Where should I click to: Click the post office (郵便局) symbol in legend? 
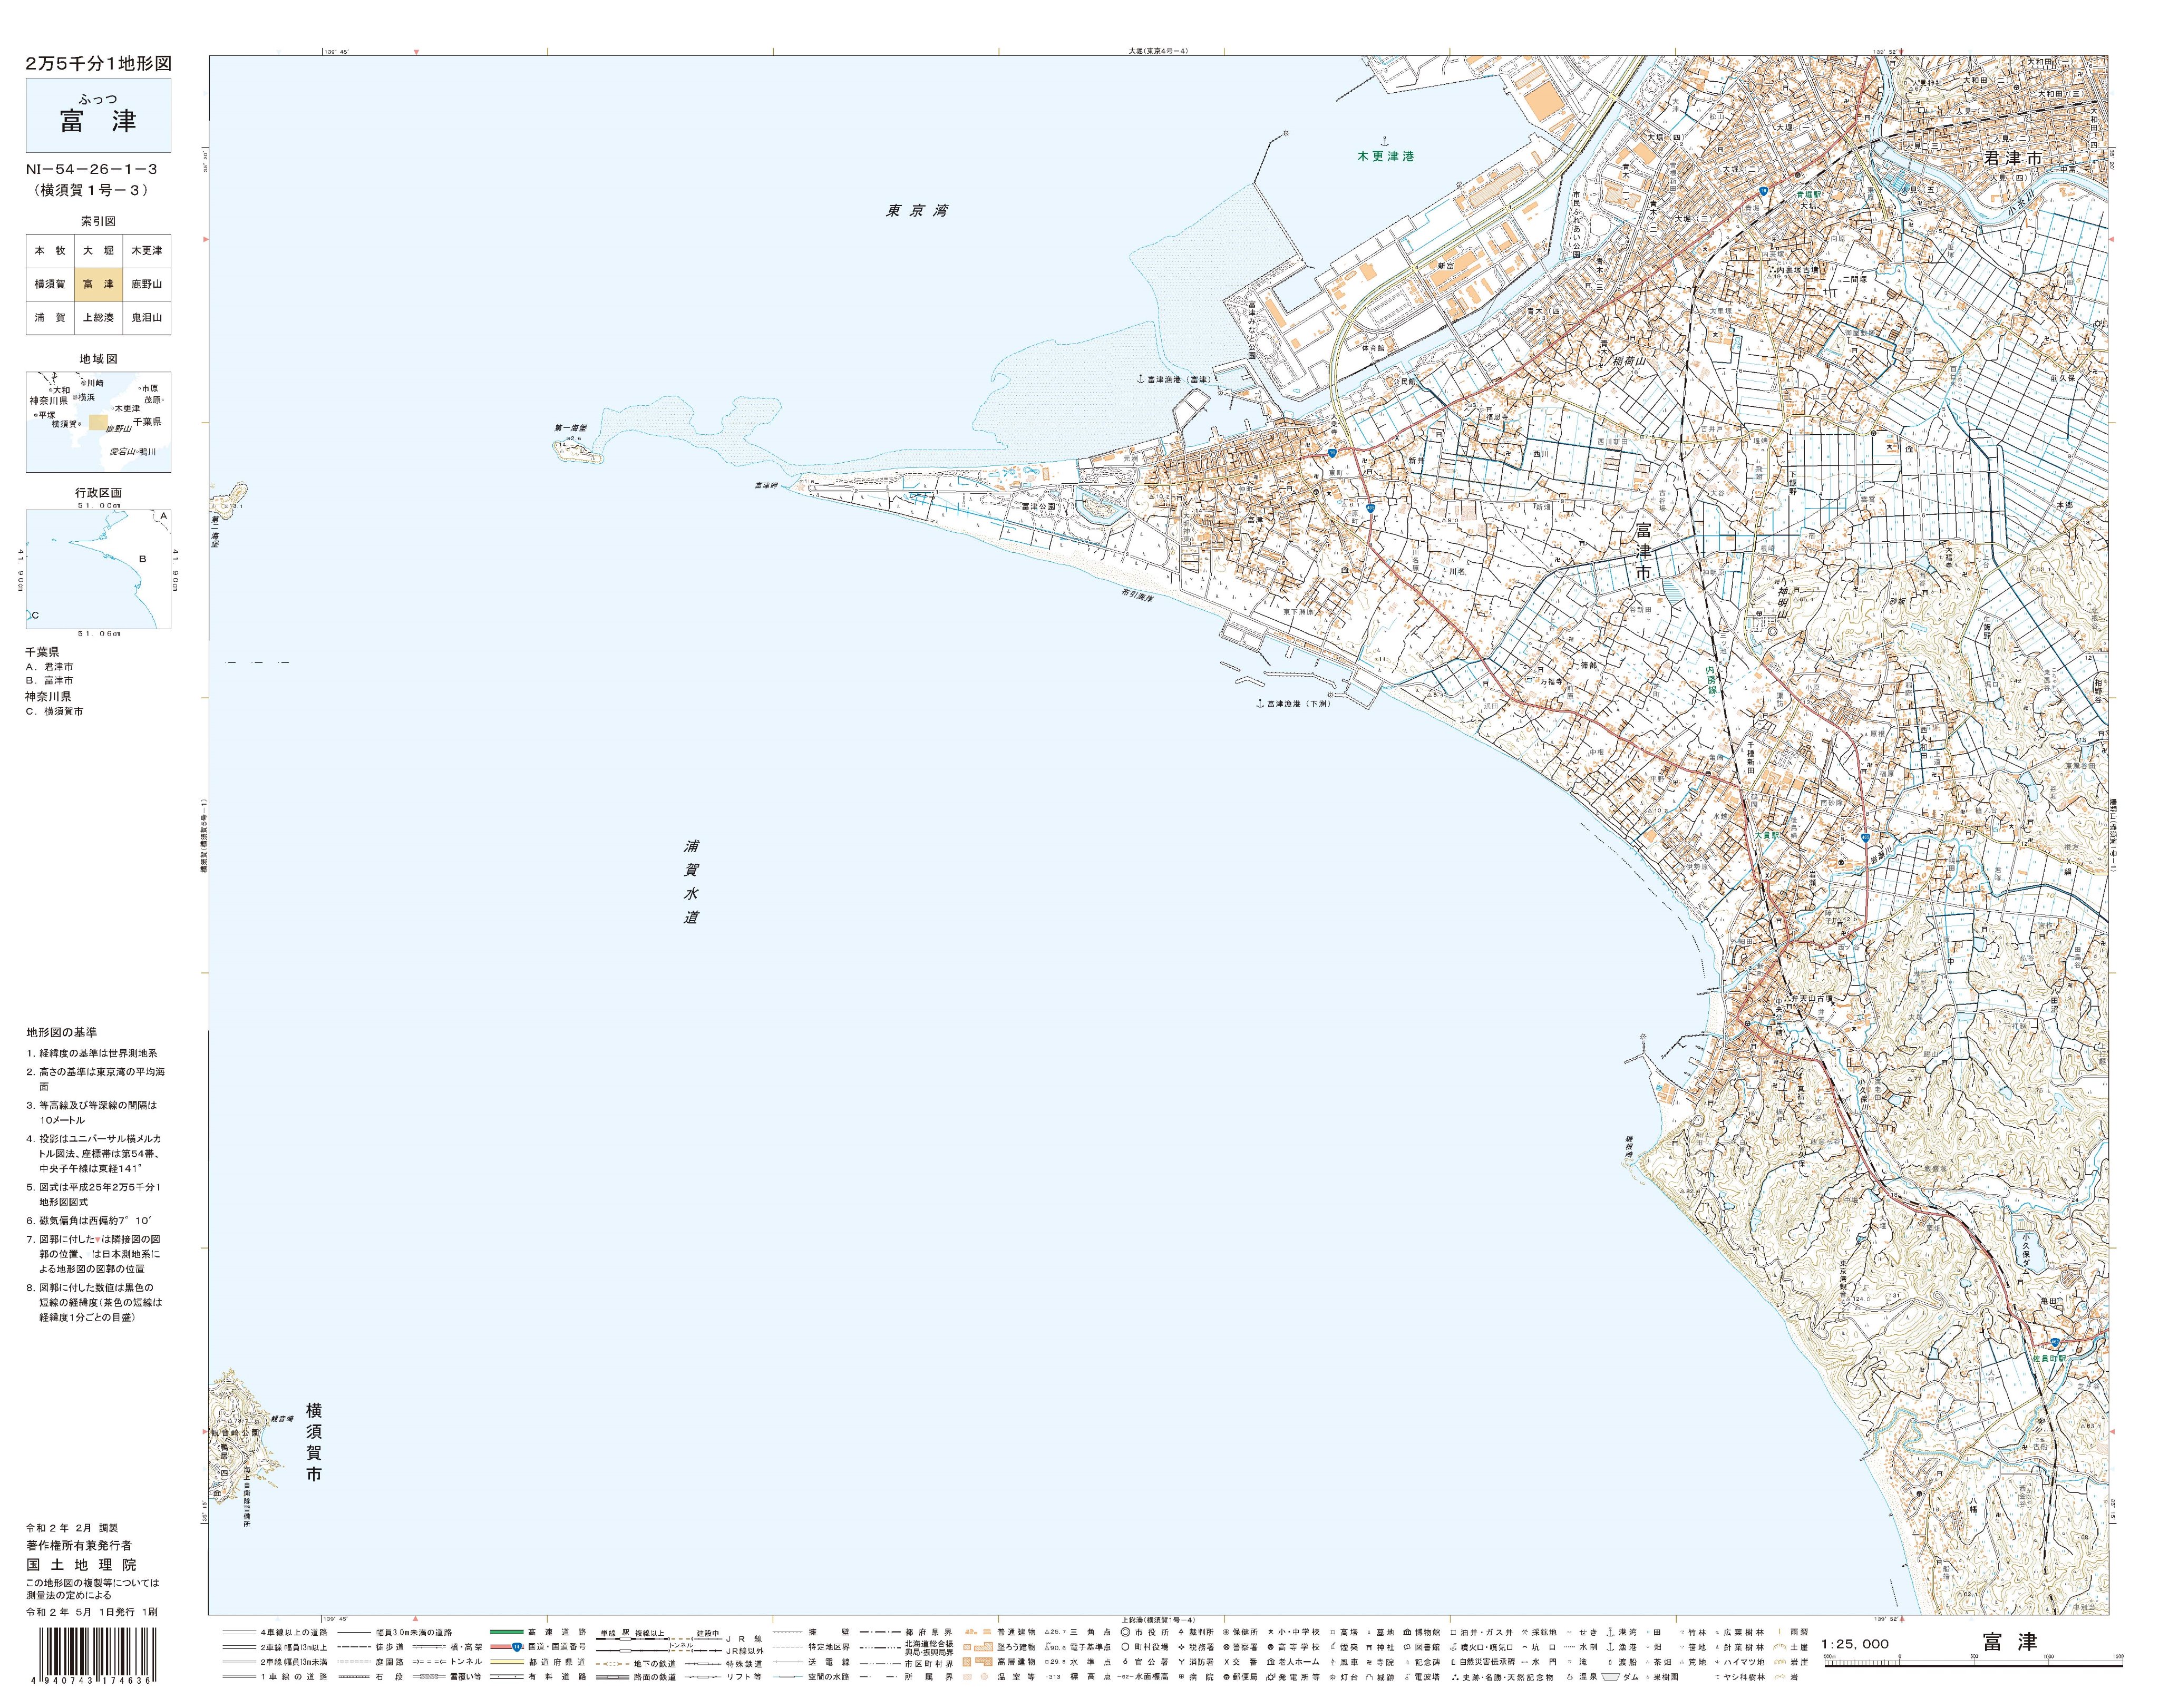click(1227, 1677)
